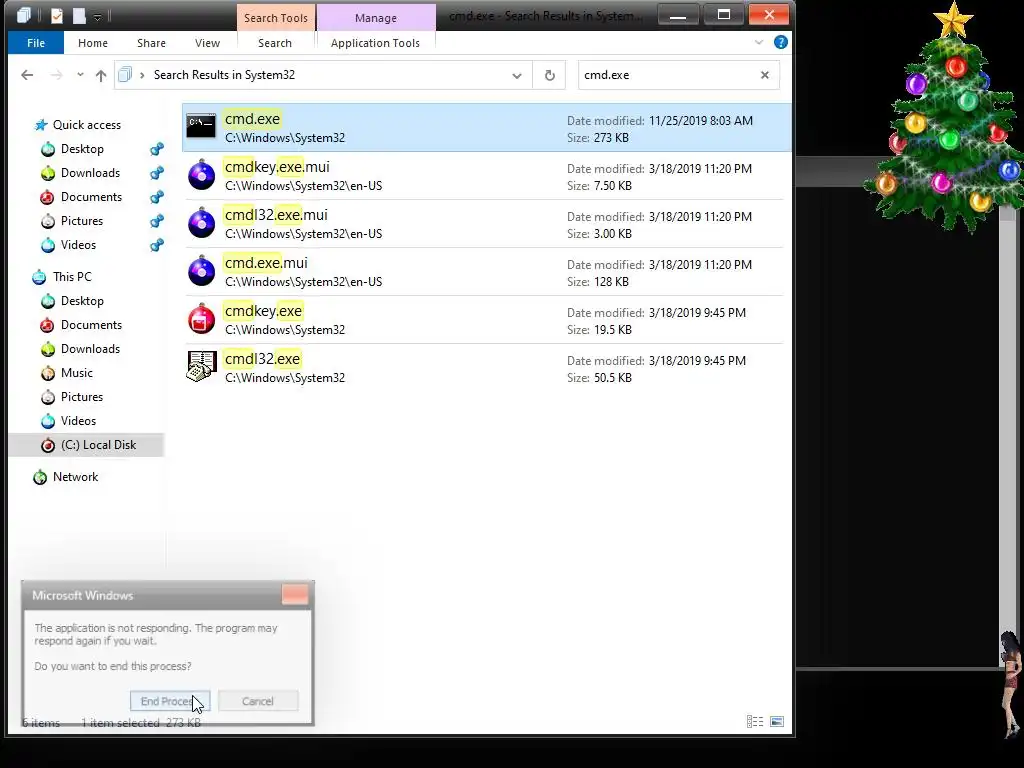
Task: Click the pin icon beside Quick access Pictures
Action: pos(157,221)
